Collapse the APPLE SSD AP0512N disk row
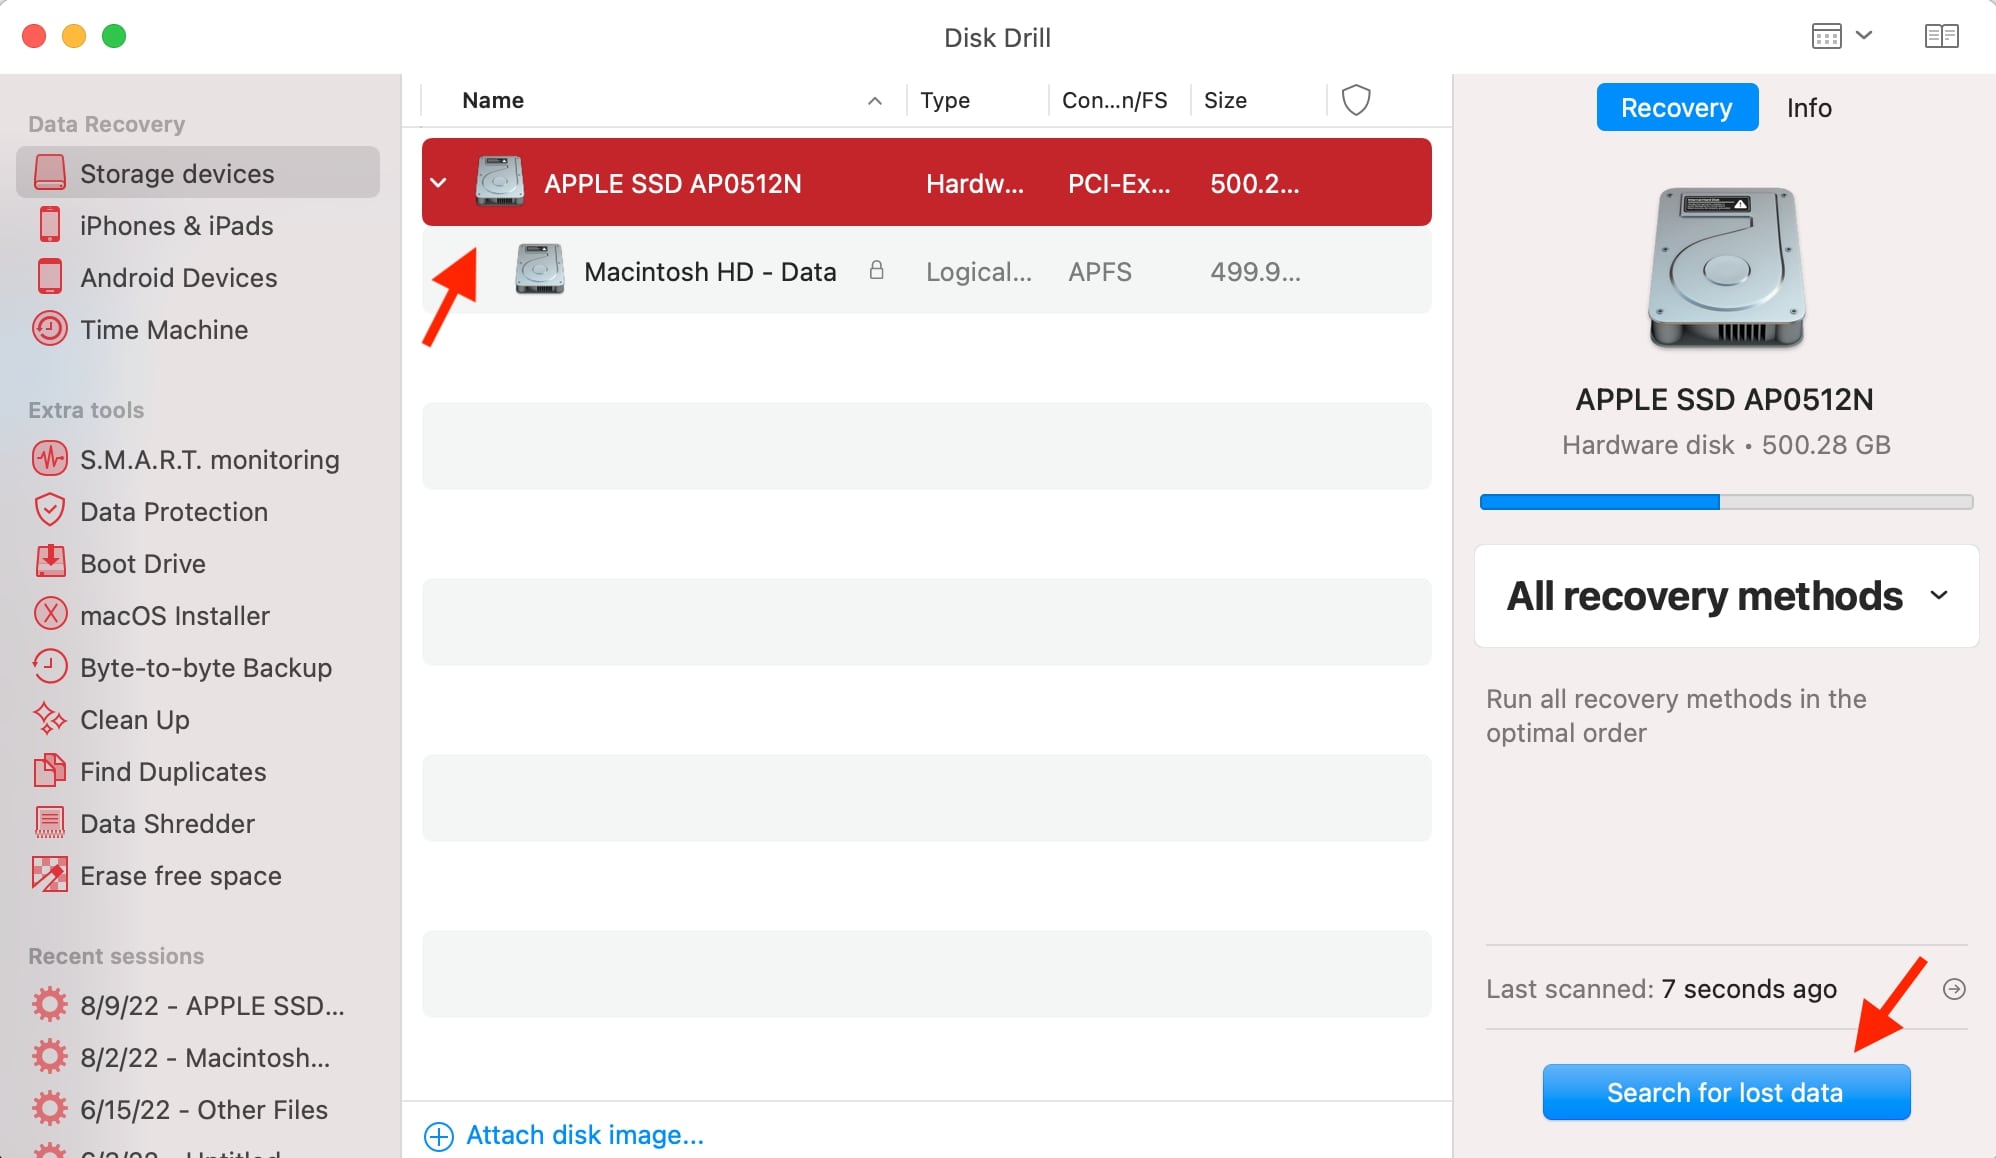This screenshot has width=1996, height=1158. pyautogui.click(x=439, y=183)
